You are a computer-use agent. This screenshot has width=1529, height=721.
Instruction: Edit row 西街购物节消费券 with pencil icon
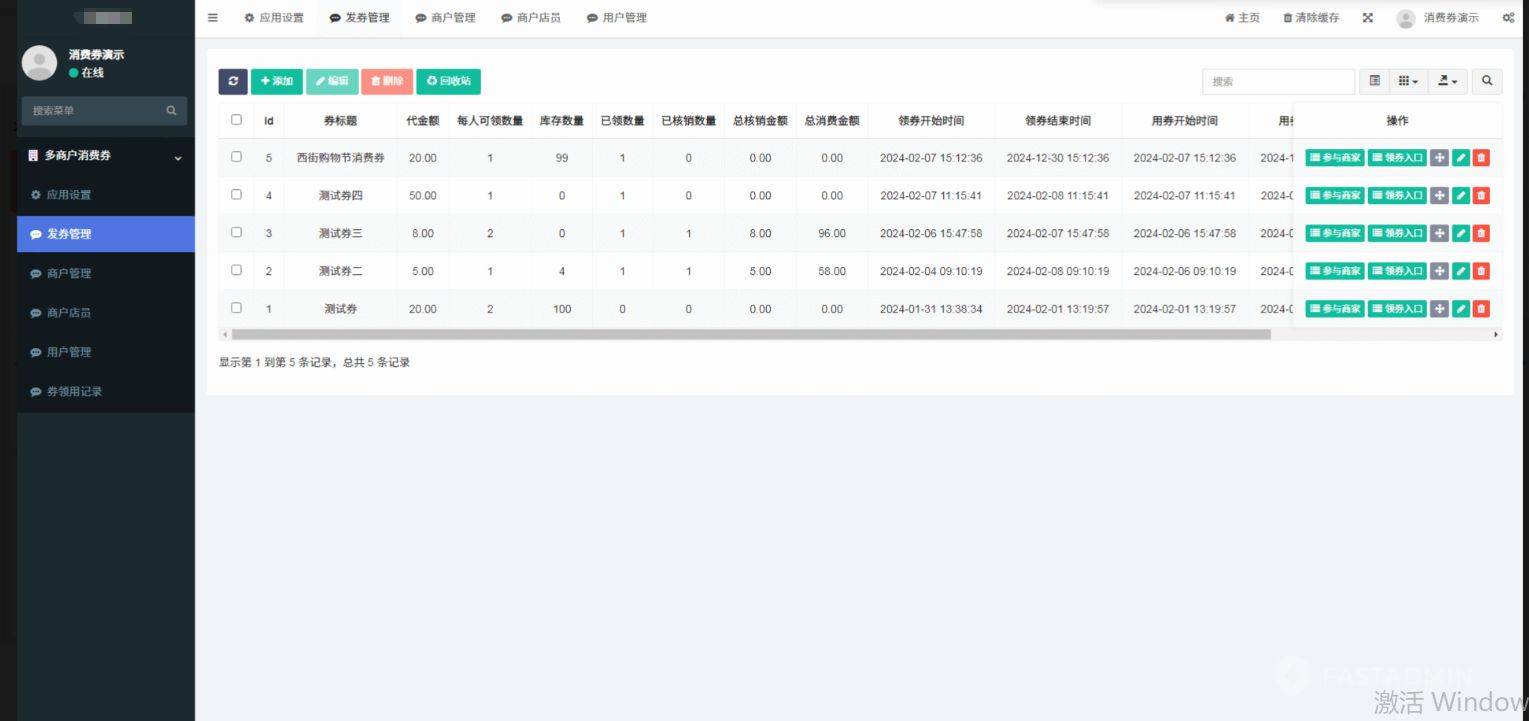tap(1461, 157)
